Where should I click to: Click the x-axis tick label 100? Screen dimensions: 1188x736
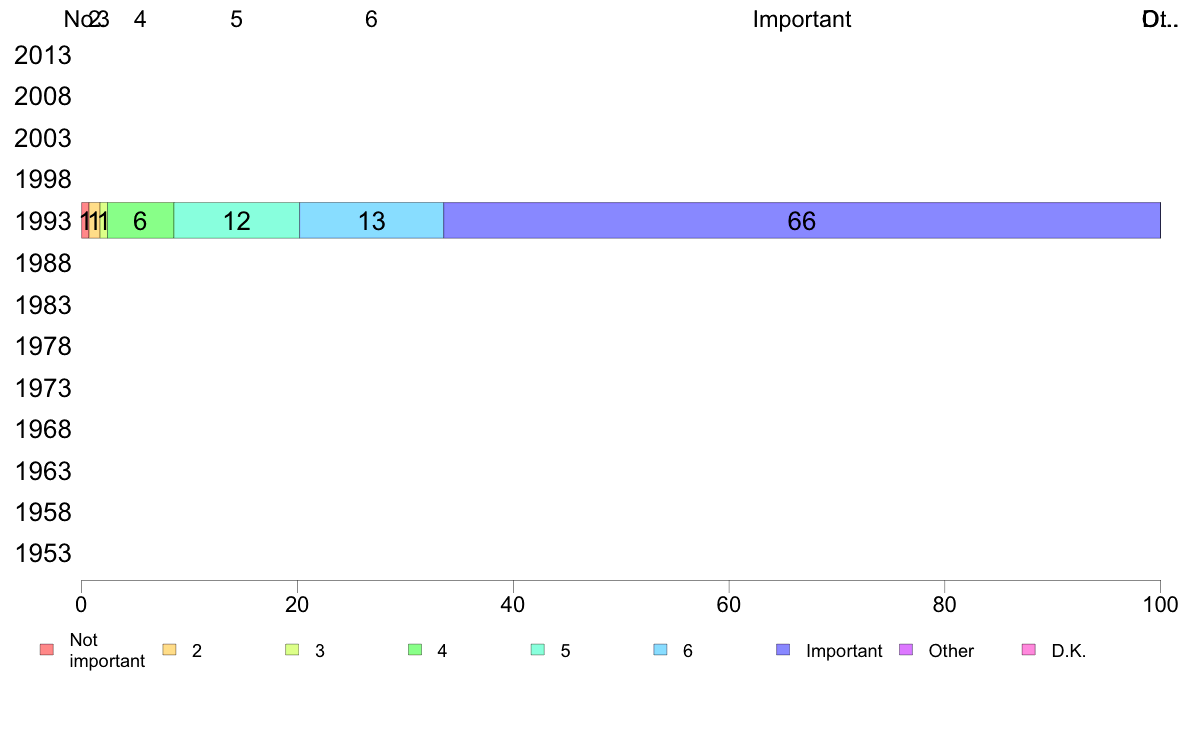(1160, 605)
